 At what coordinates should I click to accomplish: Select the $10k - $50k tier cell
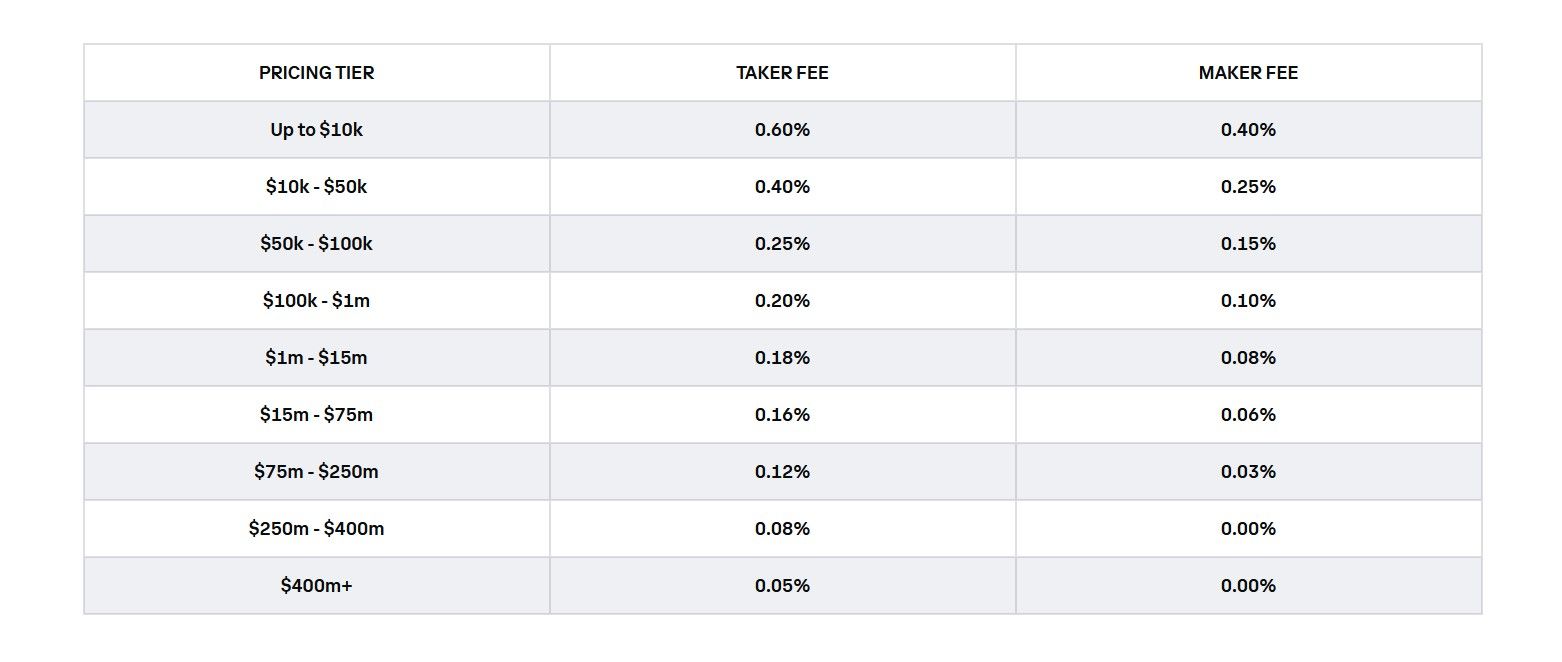tap(316, 187)
